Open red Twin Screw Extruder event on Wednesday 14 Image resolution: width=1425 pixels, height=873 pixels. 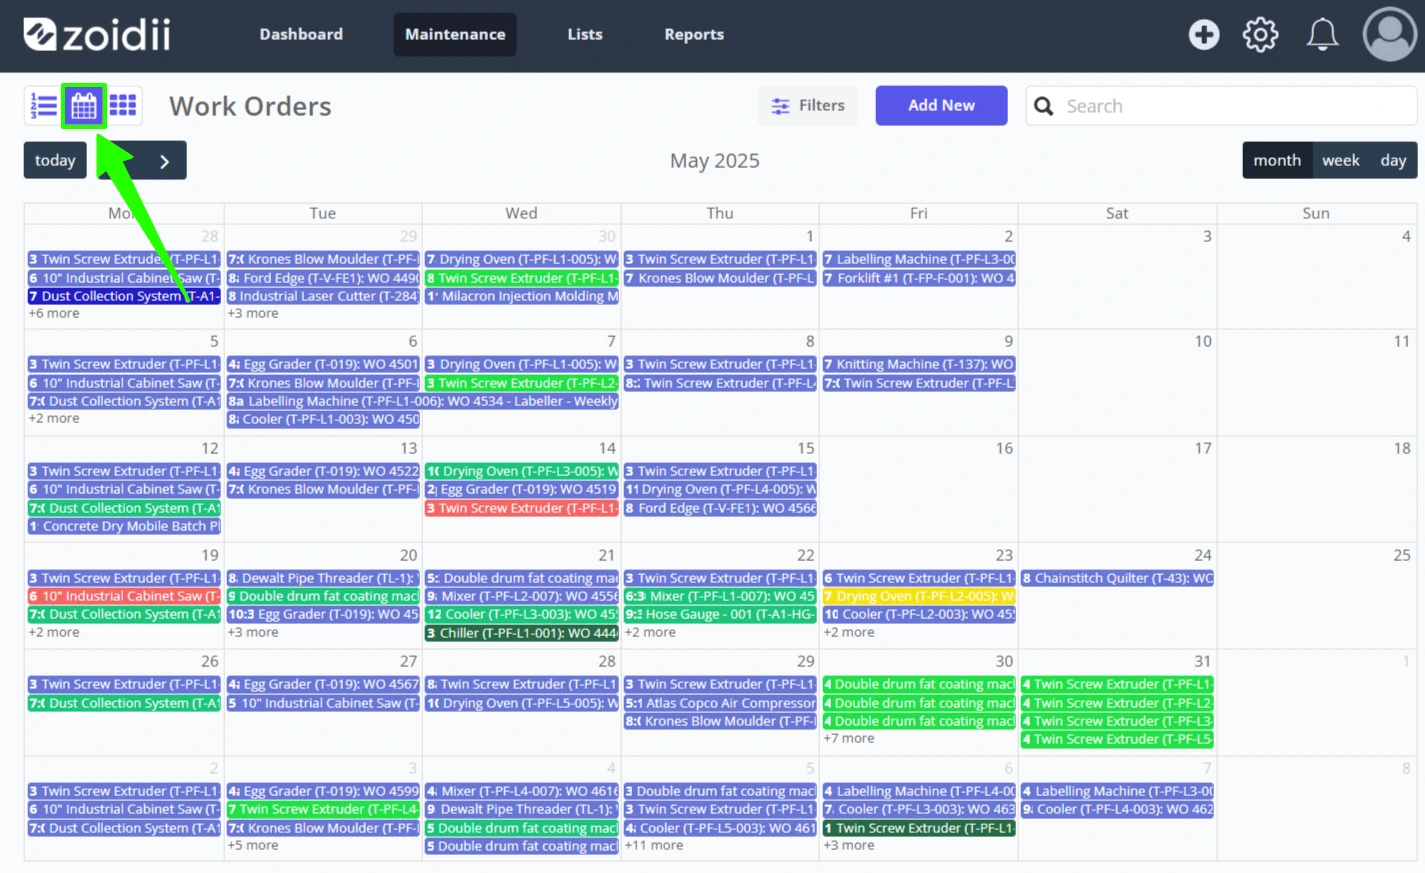click(522, 508)
